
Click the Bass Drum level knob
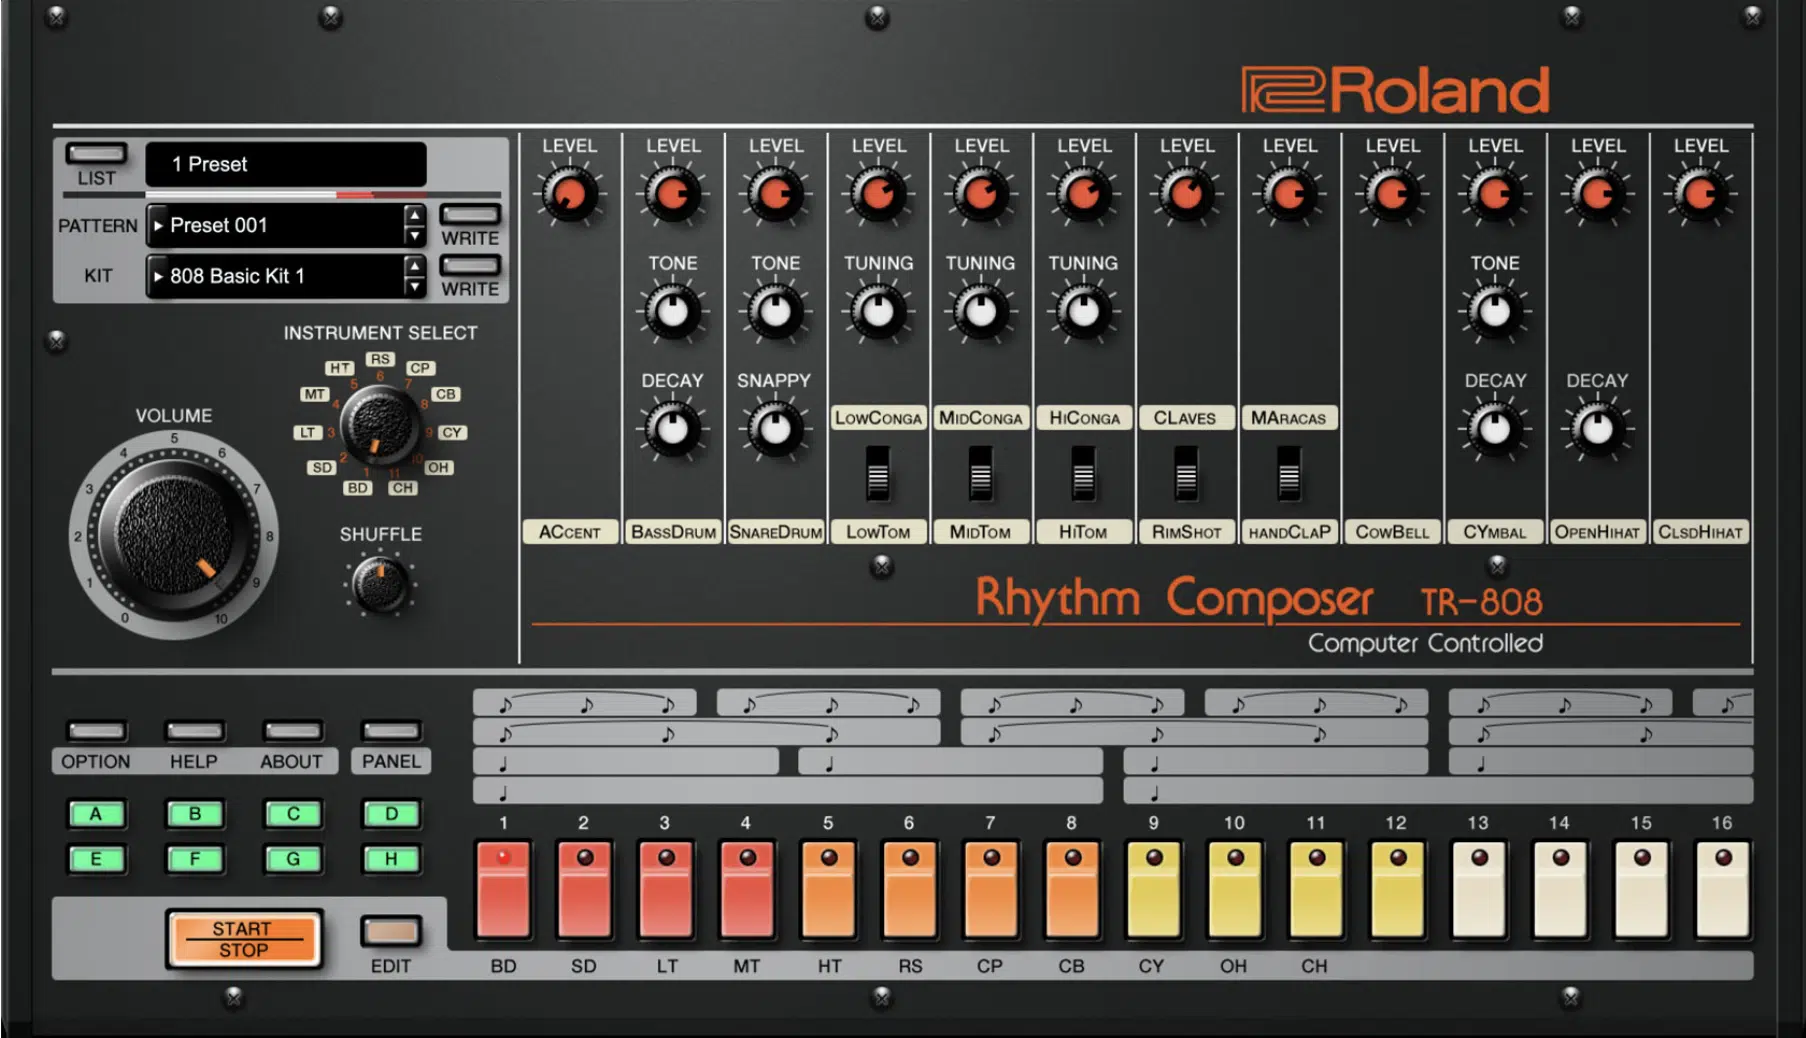coord(673,194)
